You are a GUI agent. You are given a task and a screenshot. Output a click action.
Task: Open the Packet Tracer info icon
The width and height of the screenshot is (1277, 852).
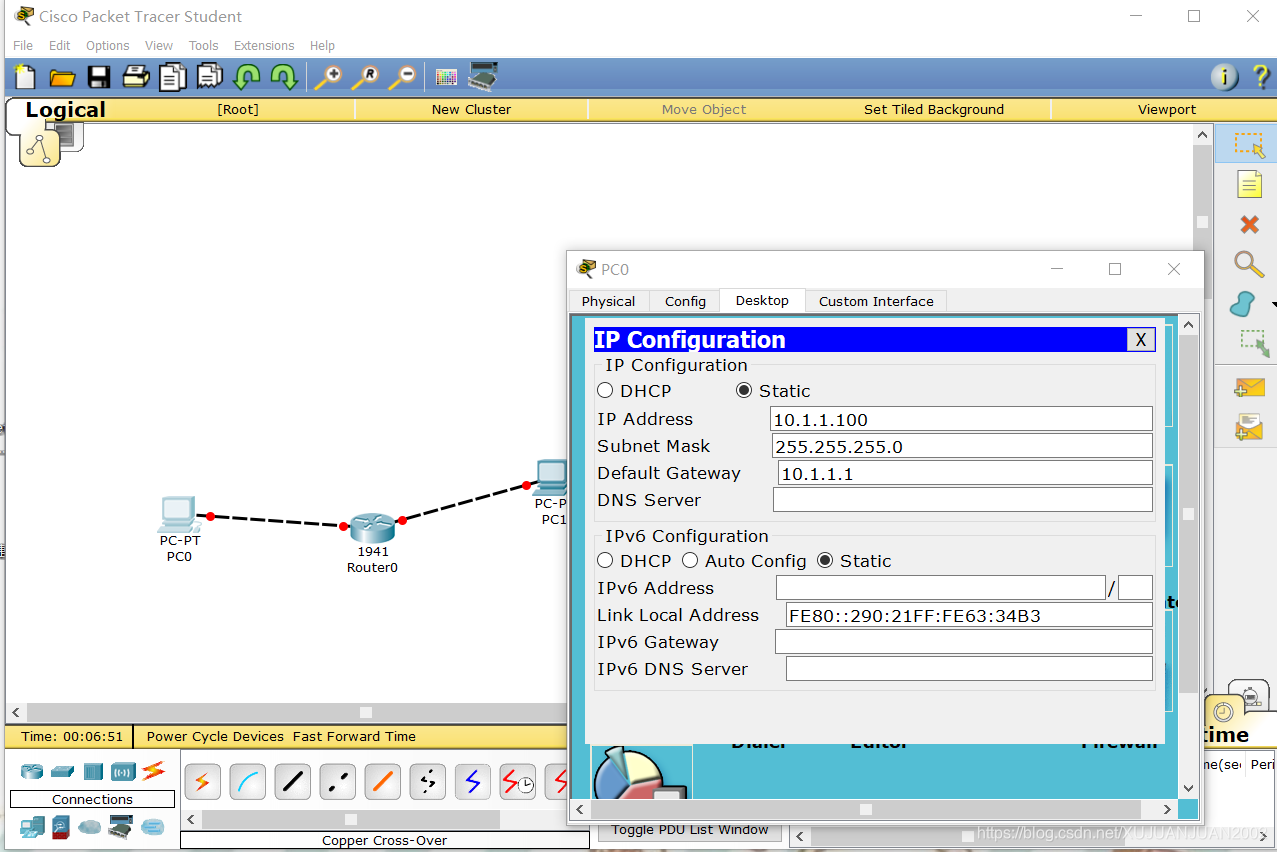pos(1224,77)
